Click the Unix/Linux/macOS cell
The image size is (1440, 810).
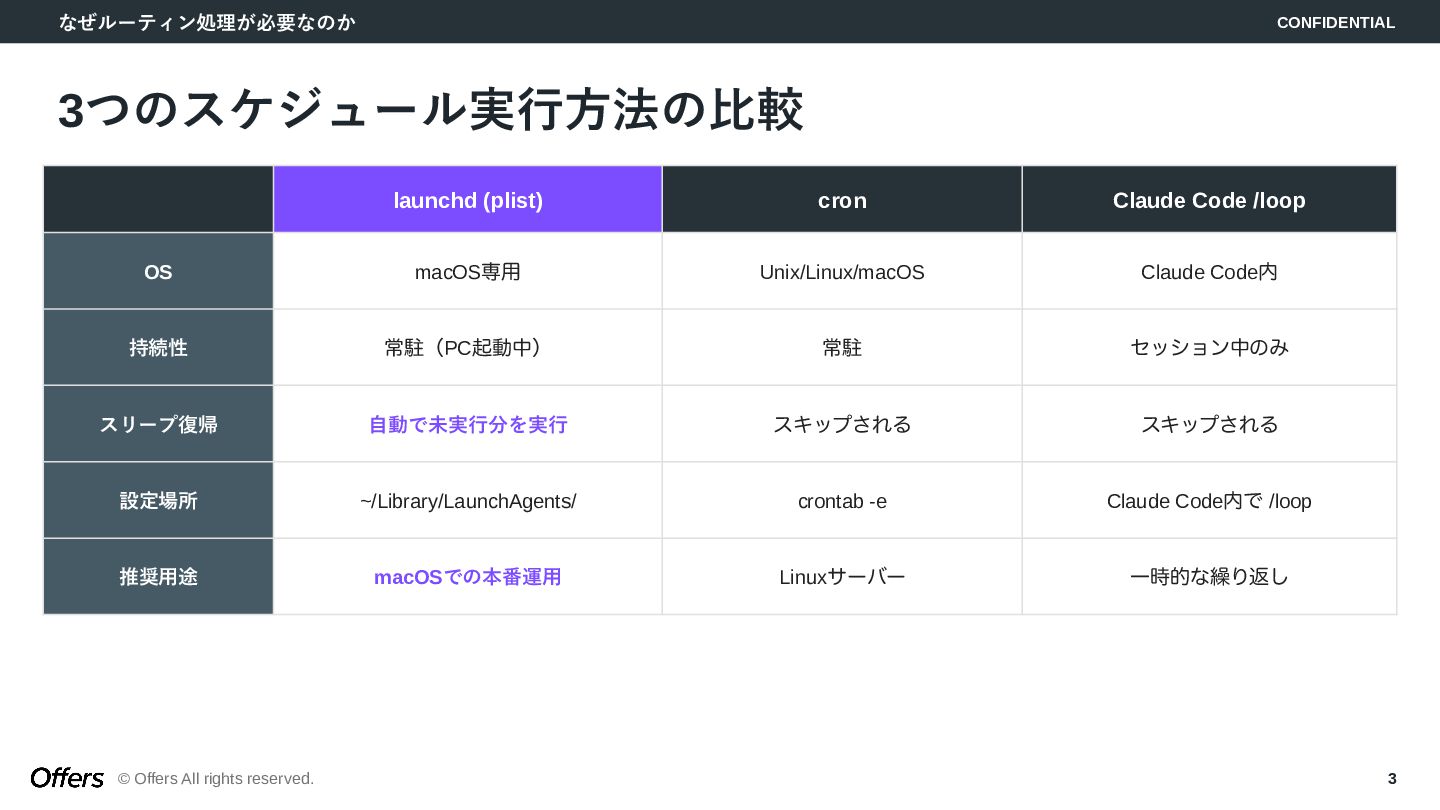842,272
